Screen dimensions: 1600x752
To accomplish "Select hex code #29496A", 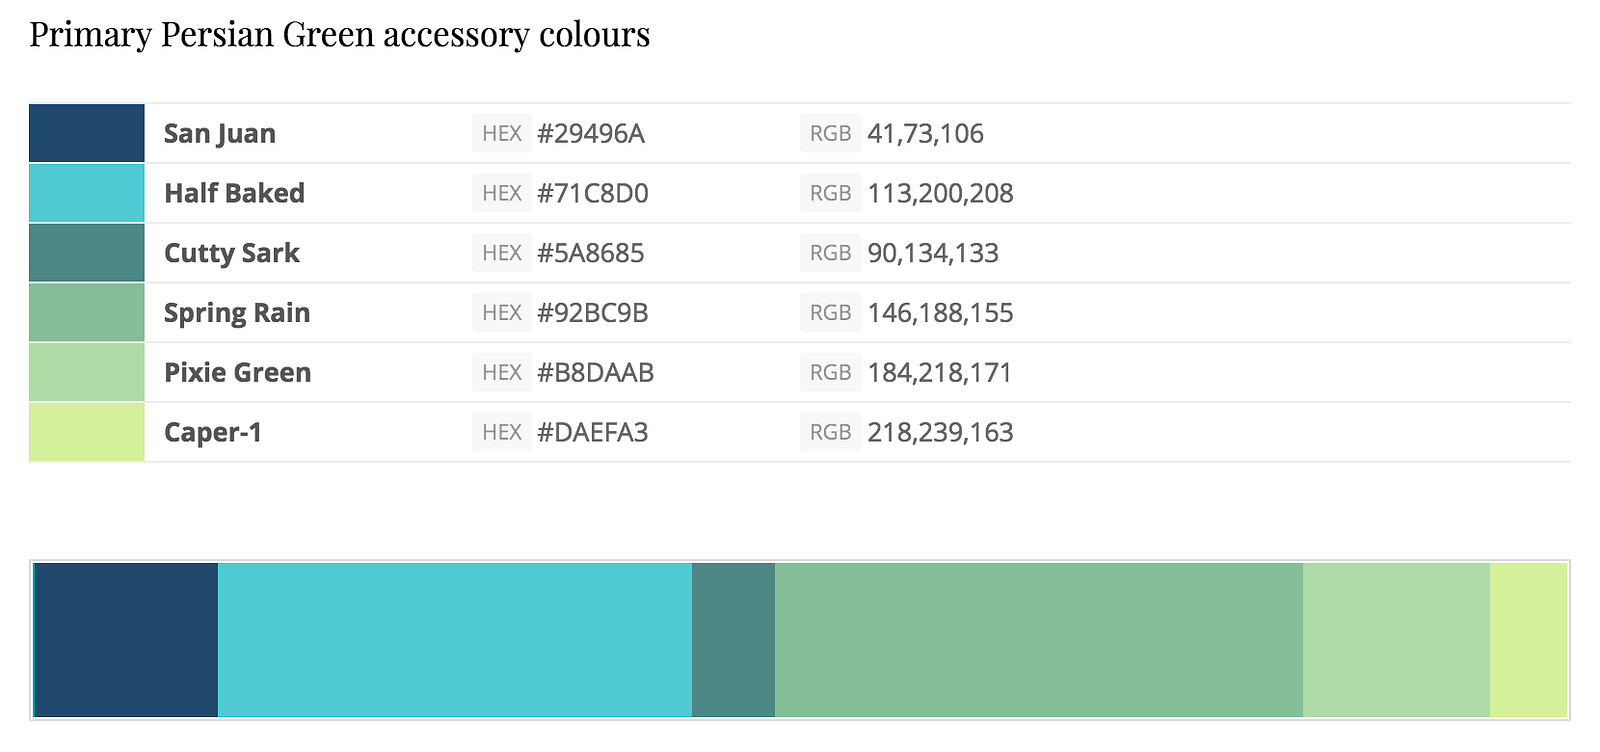I will 591,134.
